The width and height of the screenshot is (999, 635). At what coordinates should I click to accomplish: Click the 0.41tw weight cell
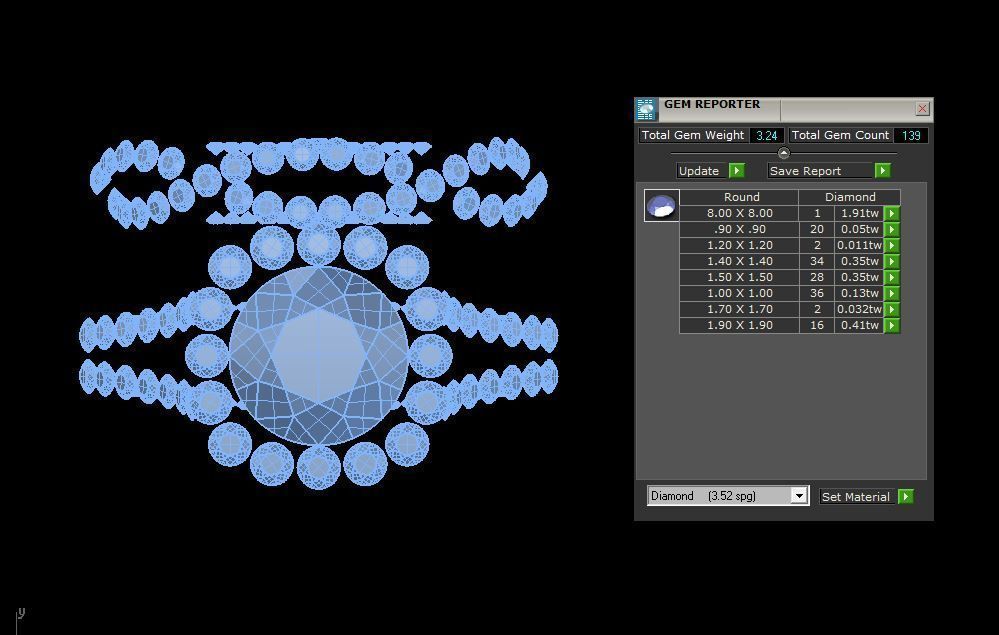point(859,325)
